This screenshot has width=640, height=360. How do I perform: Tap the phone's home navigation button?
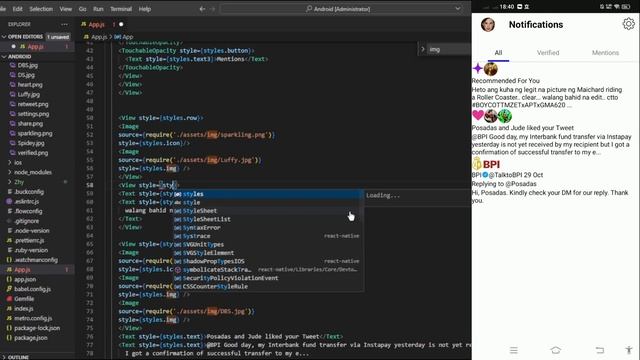pos(556,350)
